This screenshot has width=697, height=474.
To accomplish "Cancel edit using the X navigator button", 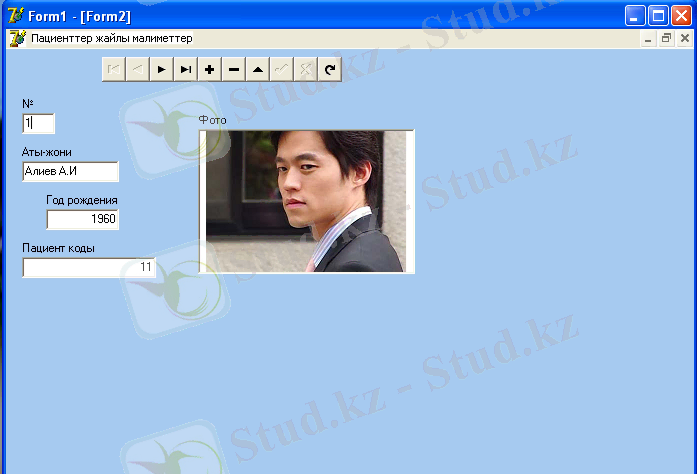I will [x=306, y=69].
